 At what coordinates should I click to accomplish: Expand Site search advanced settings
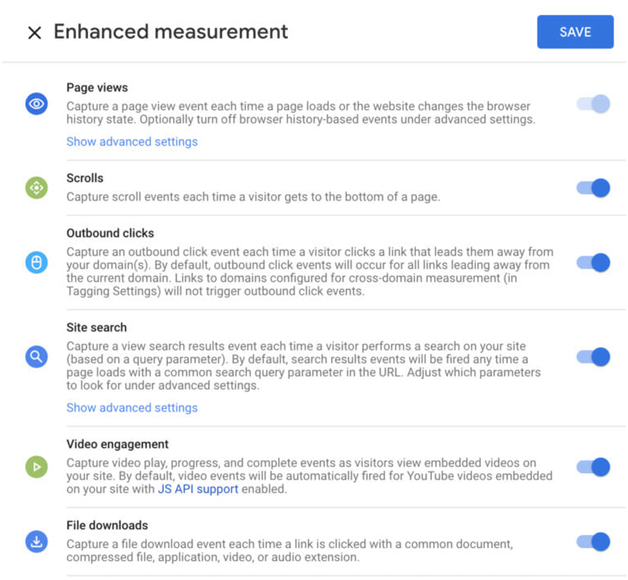(x=132, y=407)
